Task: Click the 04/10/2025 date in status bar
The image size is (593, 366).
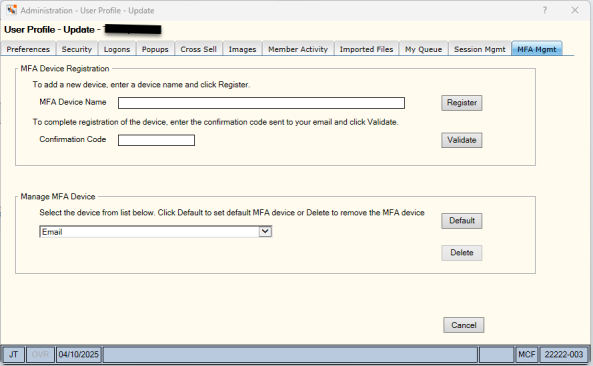Action: coord(79,355)
